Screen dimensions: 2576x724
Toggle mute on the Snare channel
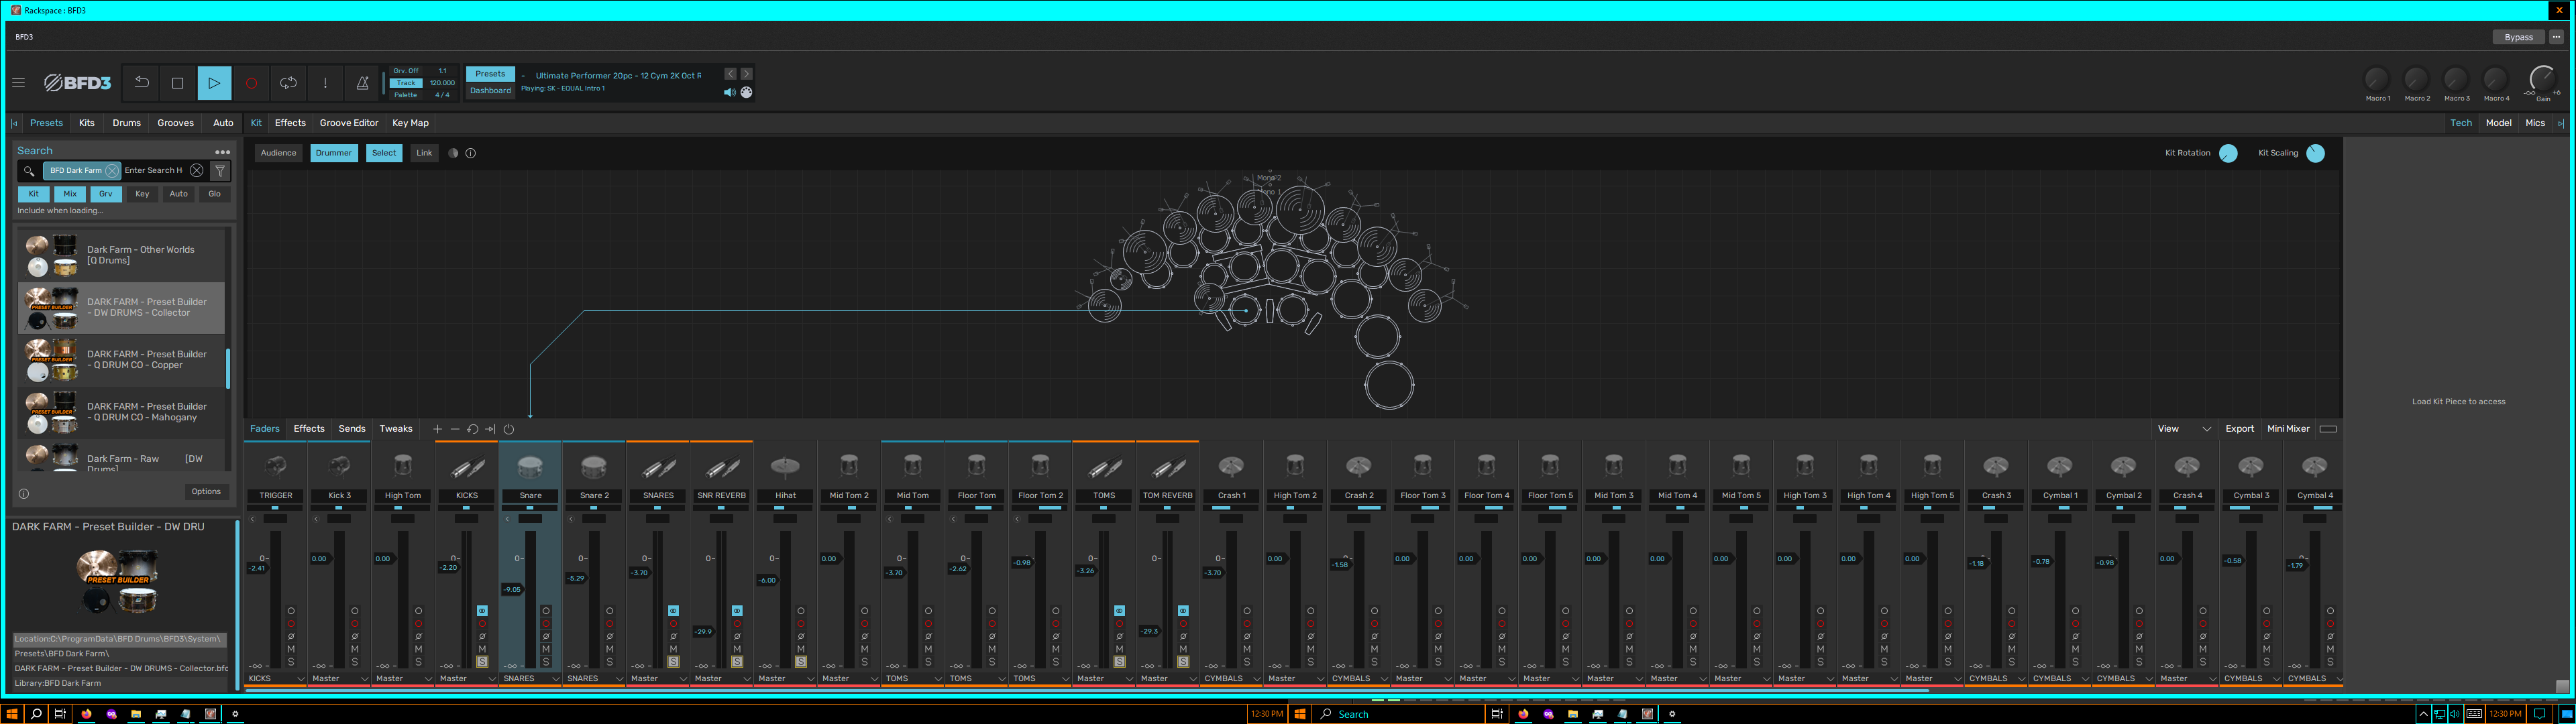click(545, 649)
